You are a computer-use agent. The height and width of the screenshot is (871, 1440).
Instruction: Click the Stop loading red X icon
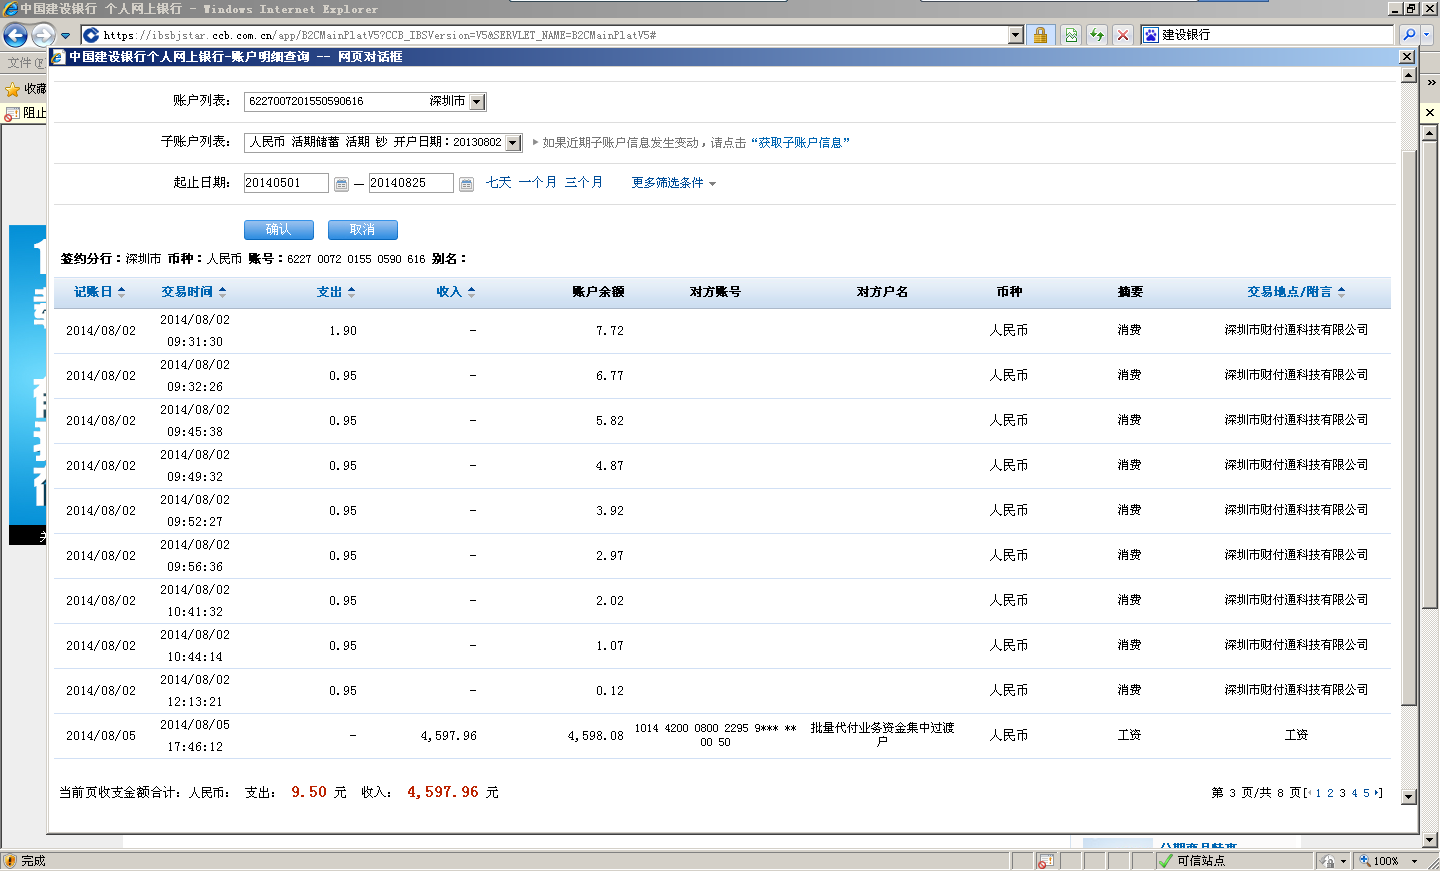point(1123,35)
